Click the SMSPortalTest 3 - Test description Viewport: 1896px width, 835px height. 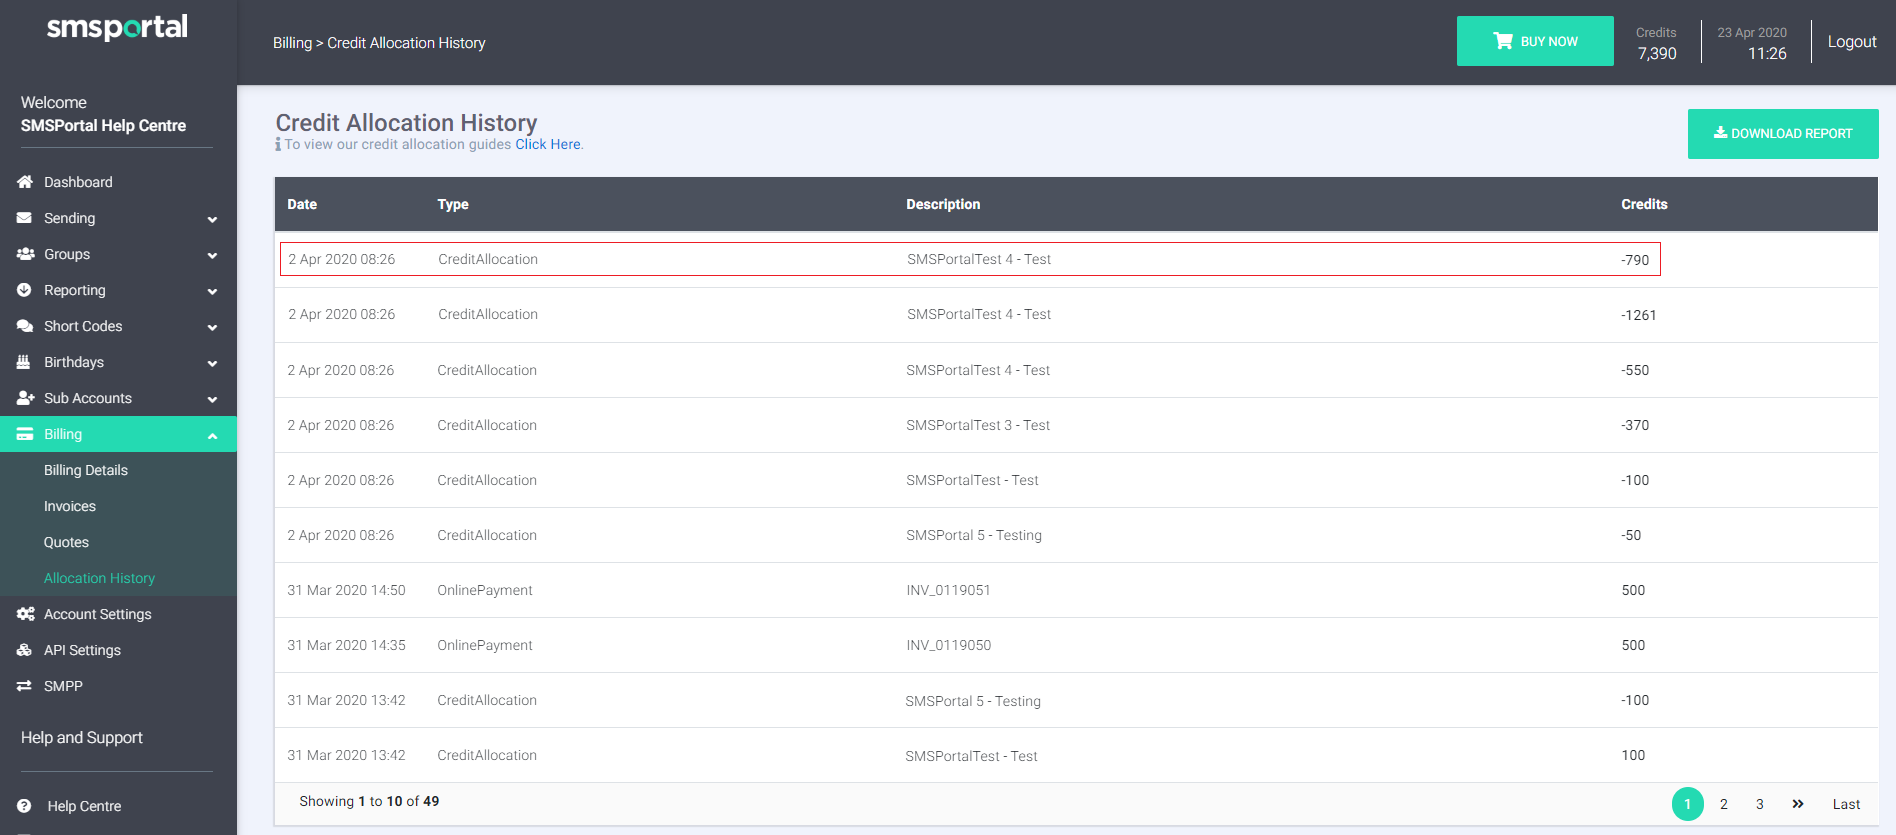(x=978, y=425)
